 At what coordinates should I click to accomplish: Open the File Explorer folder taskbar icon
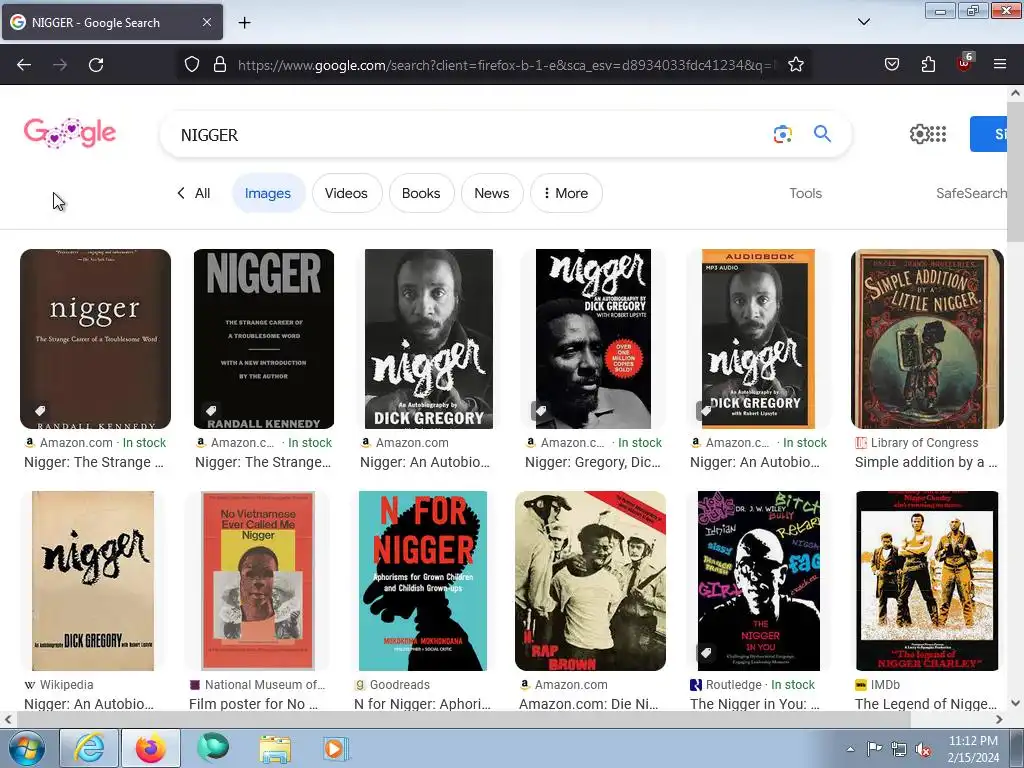(x=275, y=748)
